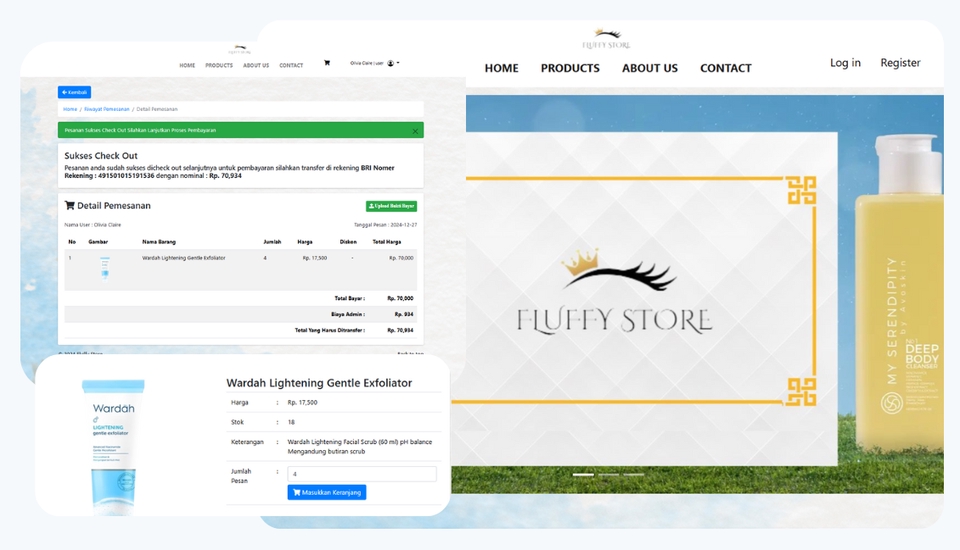Click 'Wardah Lightening Gentle Exfoliator' table cell

(x=184, y=258)
